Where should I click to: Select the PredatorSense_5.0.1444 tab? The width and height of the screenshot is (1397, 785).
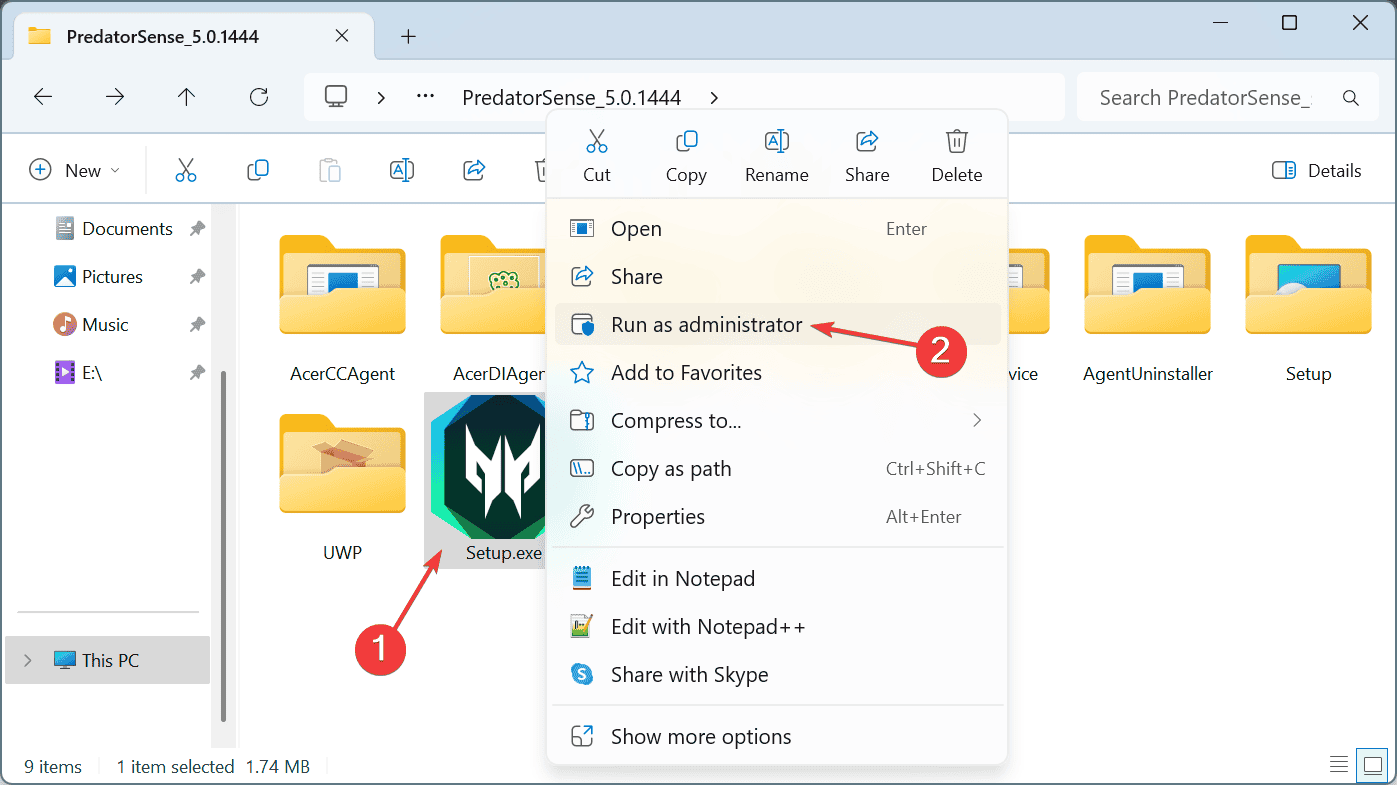click(192, 36)
